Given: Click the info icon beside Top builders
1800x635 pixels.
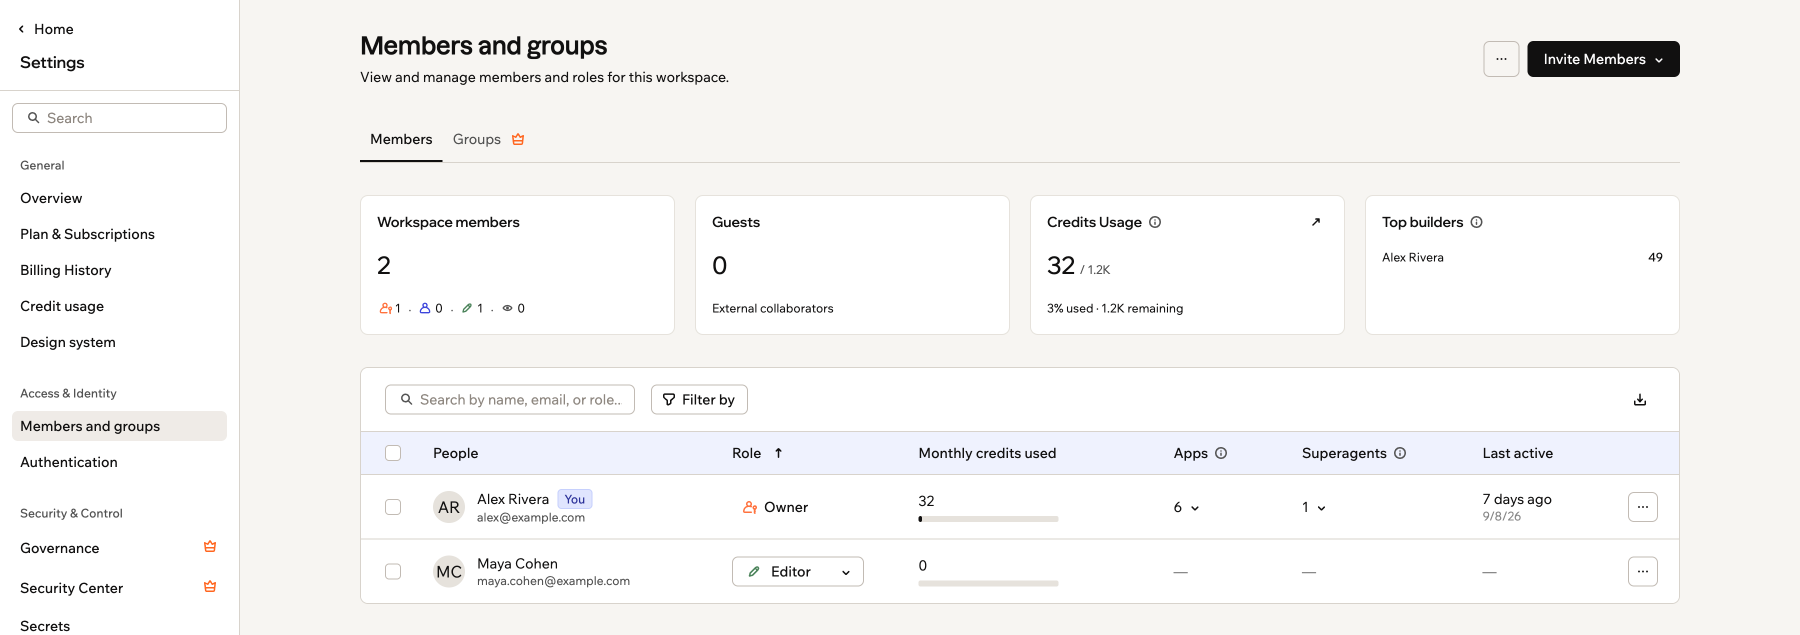Looking at the screenshot, I should 1477,222.
